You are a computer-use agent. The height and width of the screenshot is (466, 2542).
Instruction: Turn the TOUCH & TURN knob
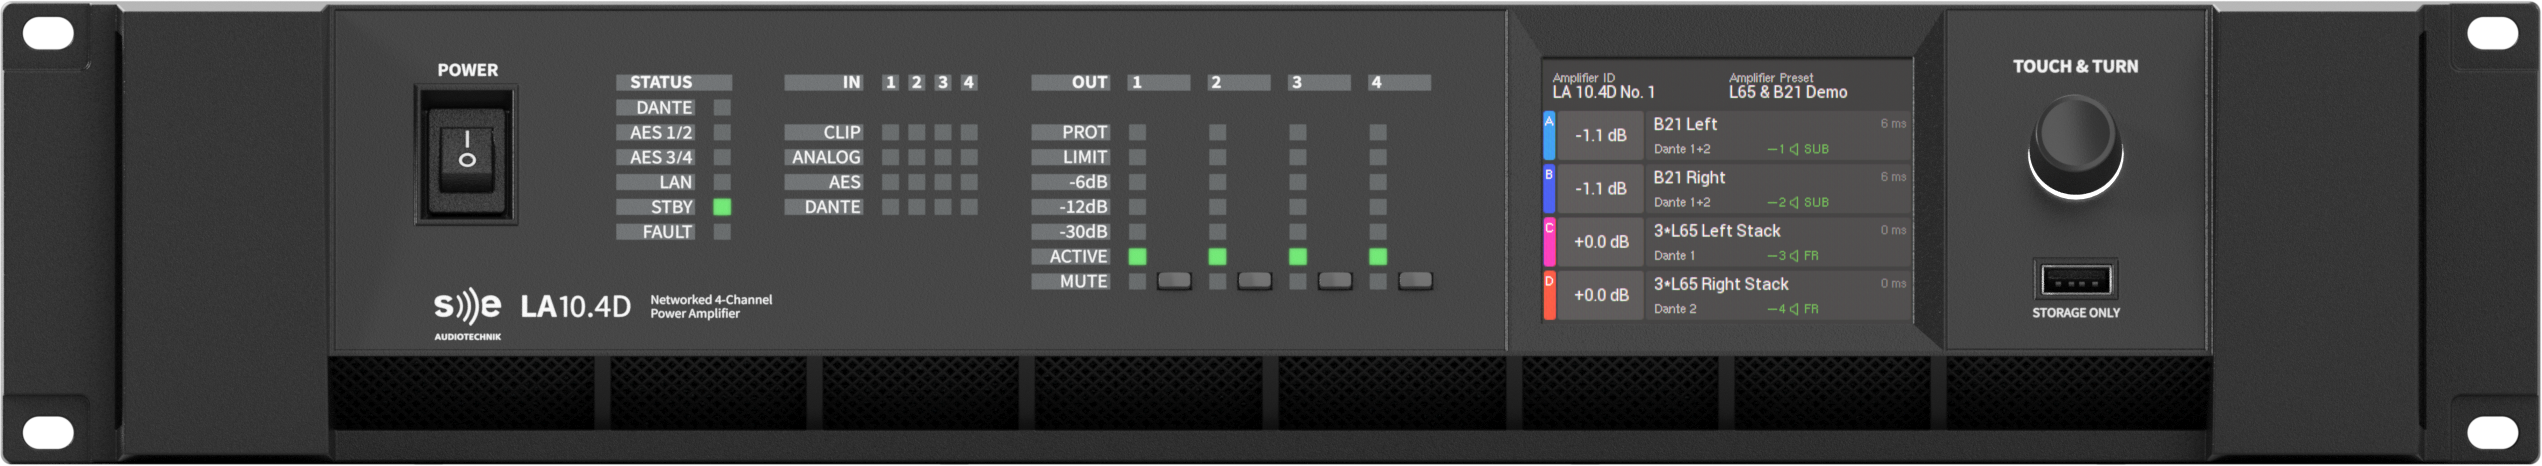coord(2075,145)
